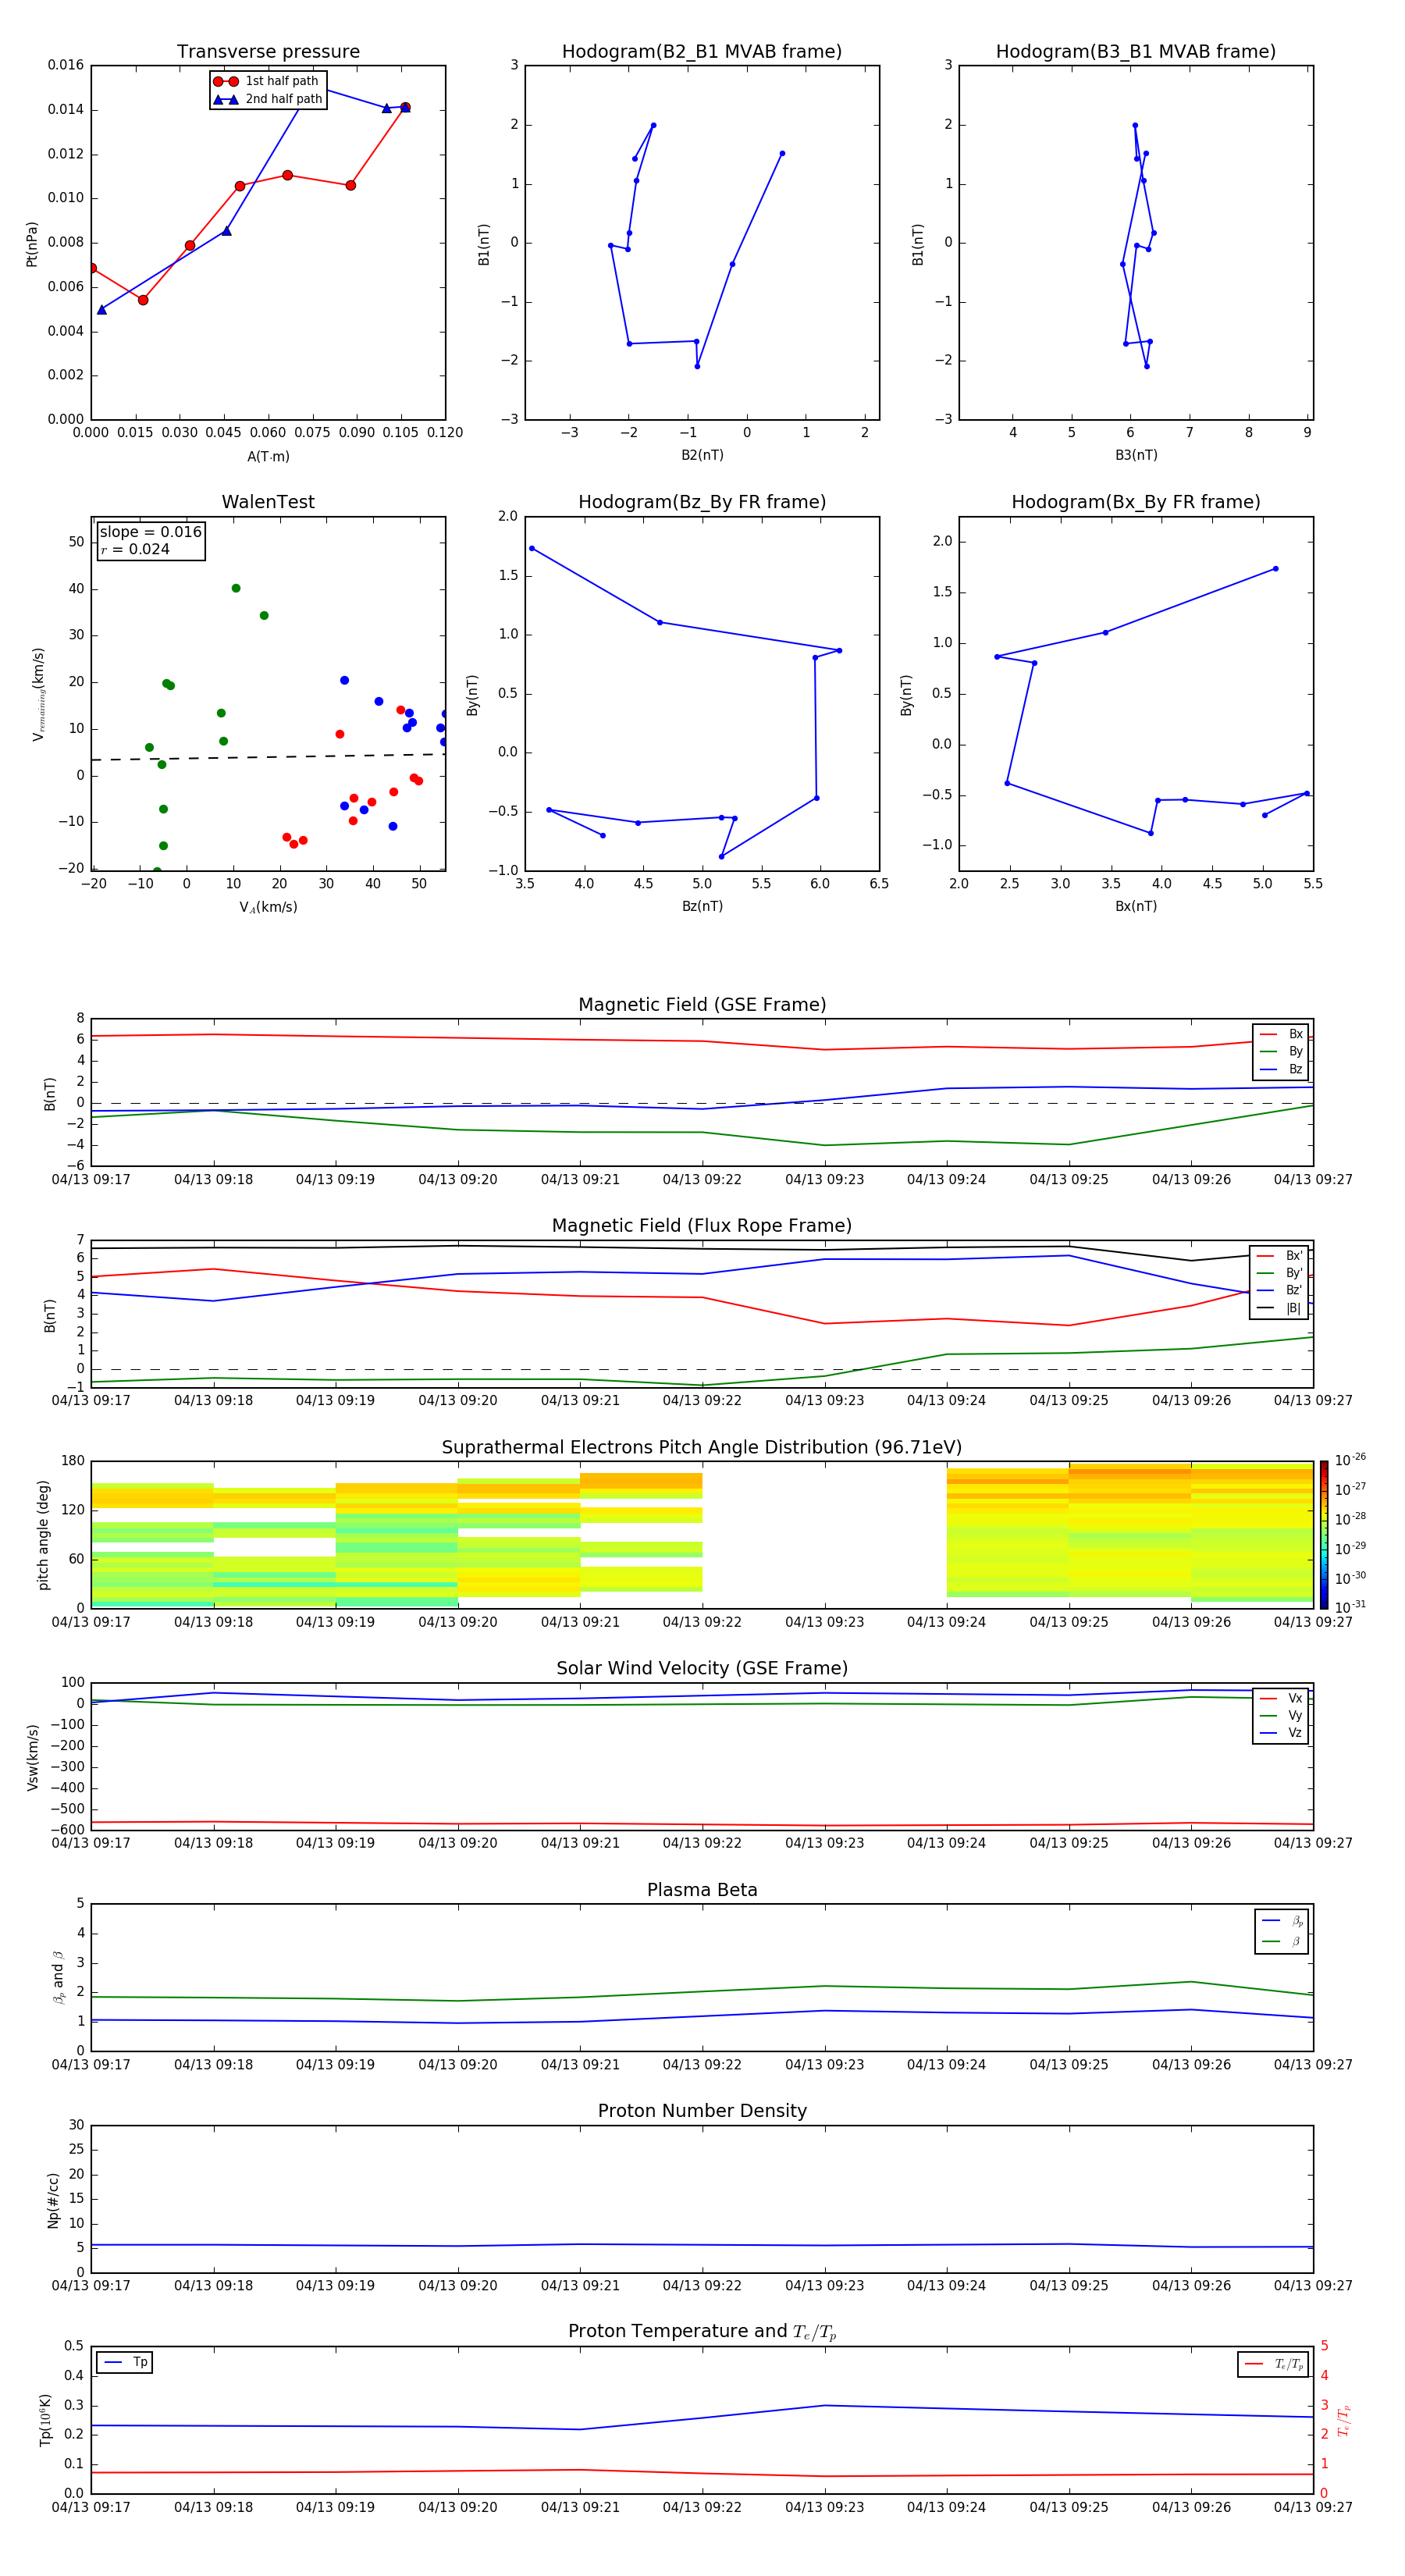Click the 'A(T·m)' x-axis label
Screen dimensions: 1405x2576
pos(268,457)
